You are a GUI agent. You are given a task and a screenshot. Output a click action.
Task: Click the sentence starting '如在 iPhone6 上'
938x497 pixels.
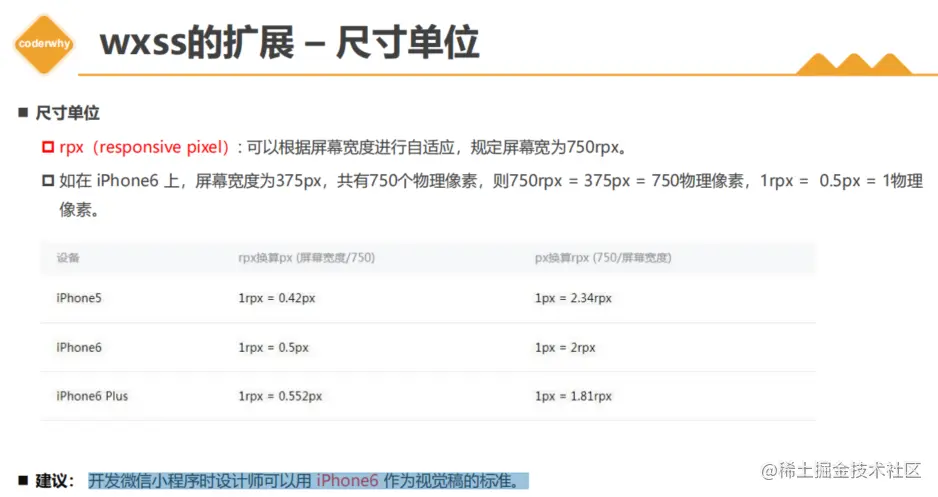click(x=491, y=194)
